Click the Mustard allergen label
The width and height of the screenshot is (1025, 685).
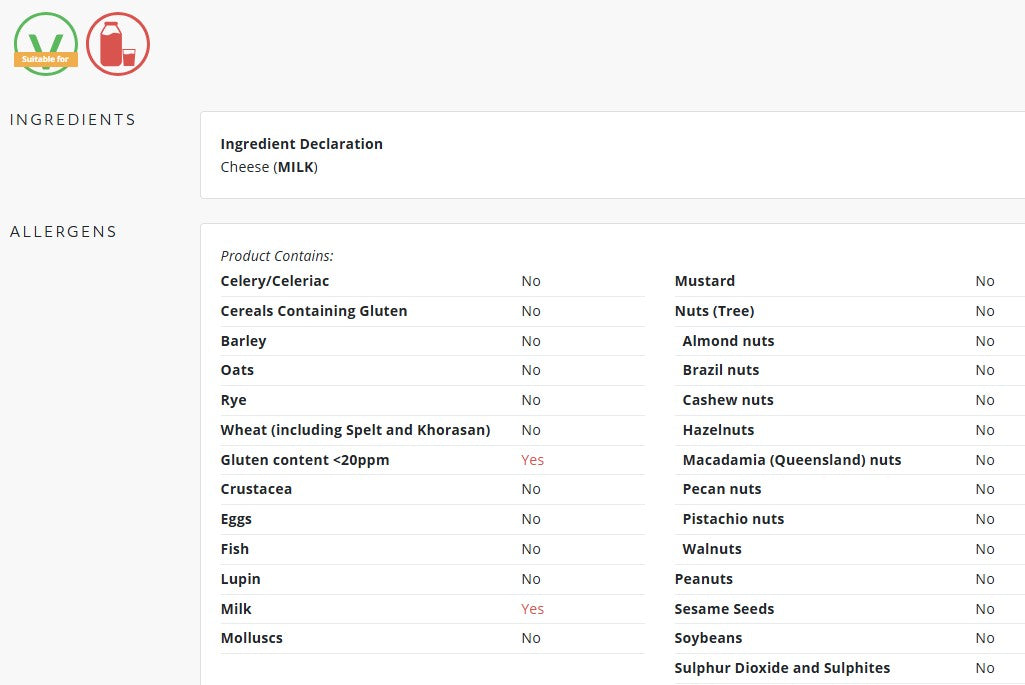pos(705,281)
